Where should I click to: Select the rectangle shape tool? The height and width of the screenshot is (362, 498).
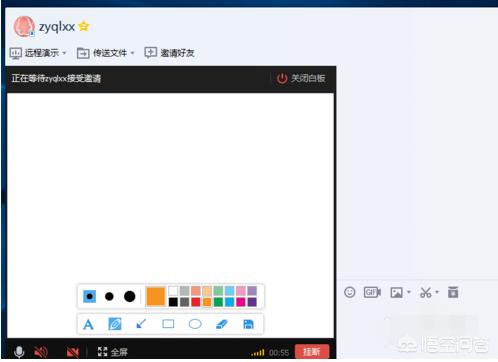(168, 324)
